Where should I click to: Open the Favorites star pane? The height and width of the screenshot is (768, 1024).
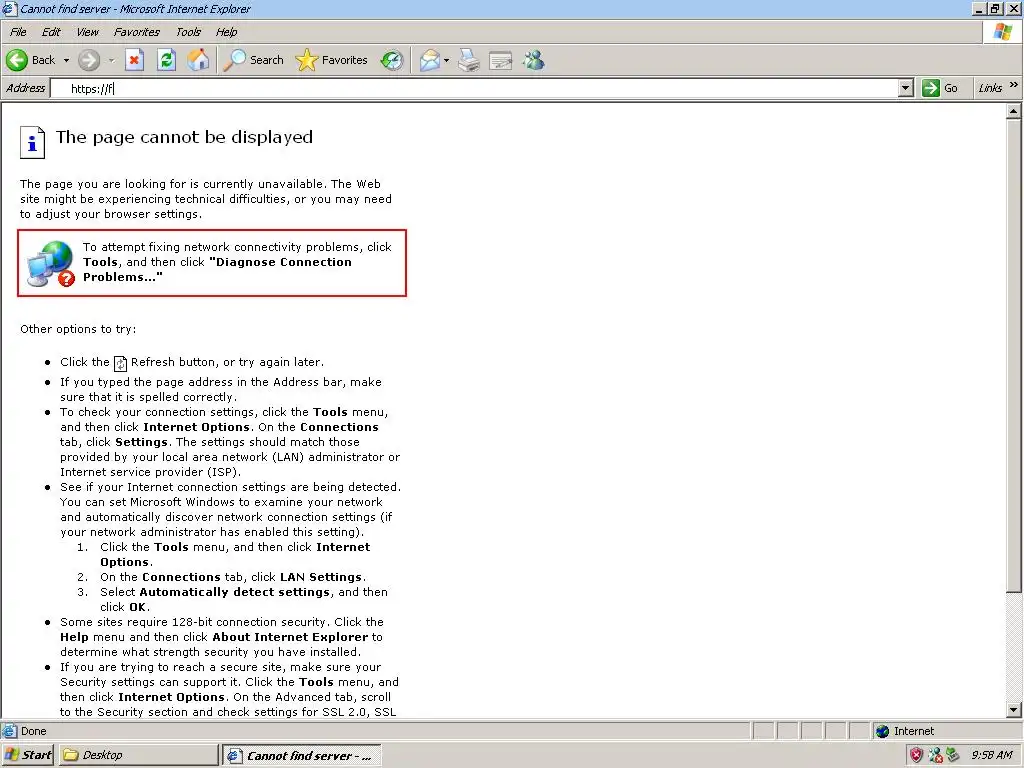pyautogui.click(x=332, y=60)
